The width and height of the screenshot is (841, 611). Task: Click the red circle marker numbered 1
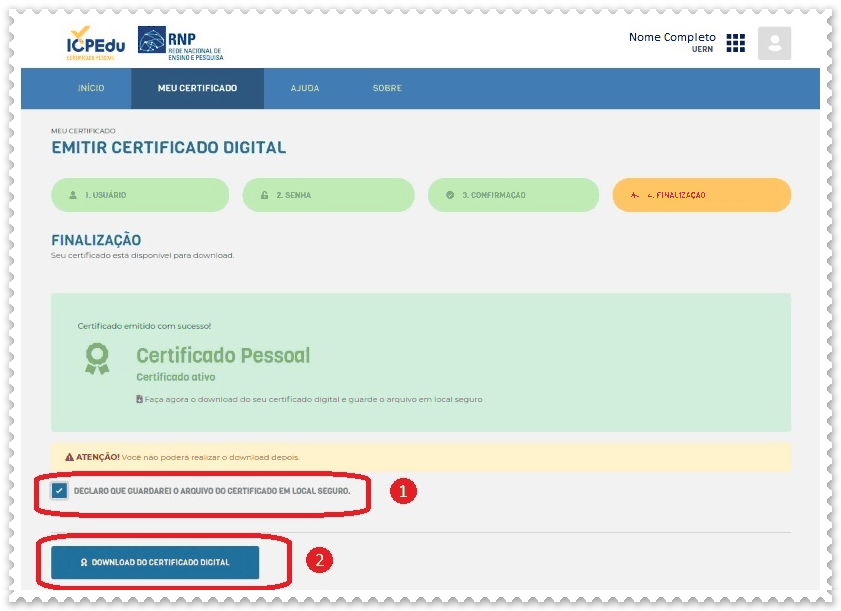tap(402, 492)
